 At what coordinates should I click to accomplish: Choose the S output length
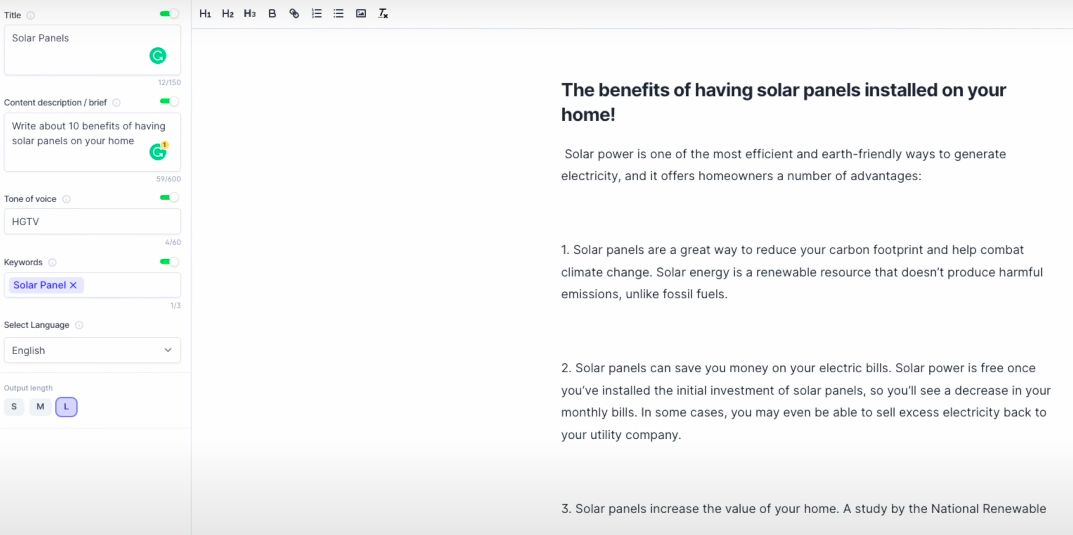(14, 407)
